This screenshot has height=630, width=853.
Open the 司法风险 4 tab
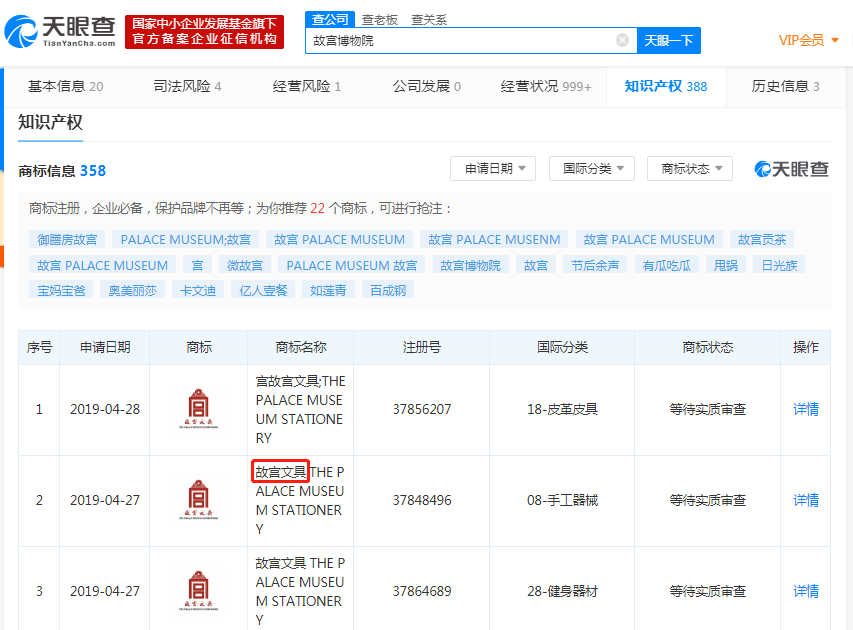click(x=187, y=87)
